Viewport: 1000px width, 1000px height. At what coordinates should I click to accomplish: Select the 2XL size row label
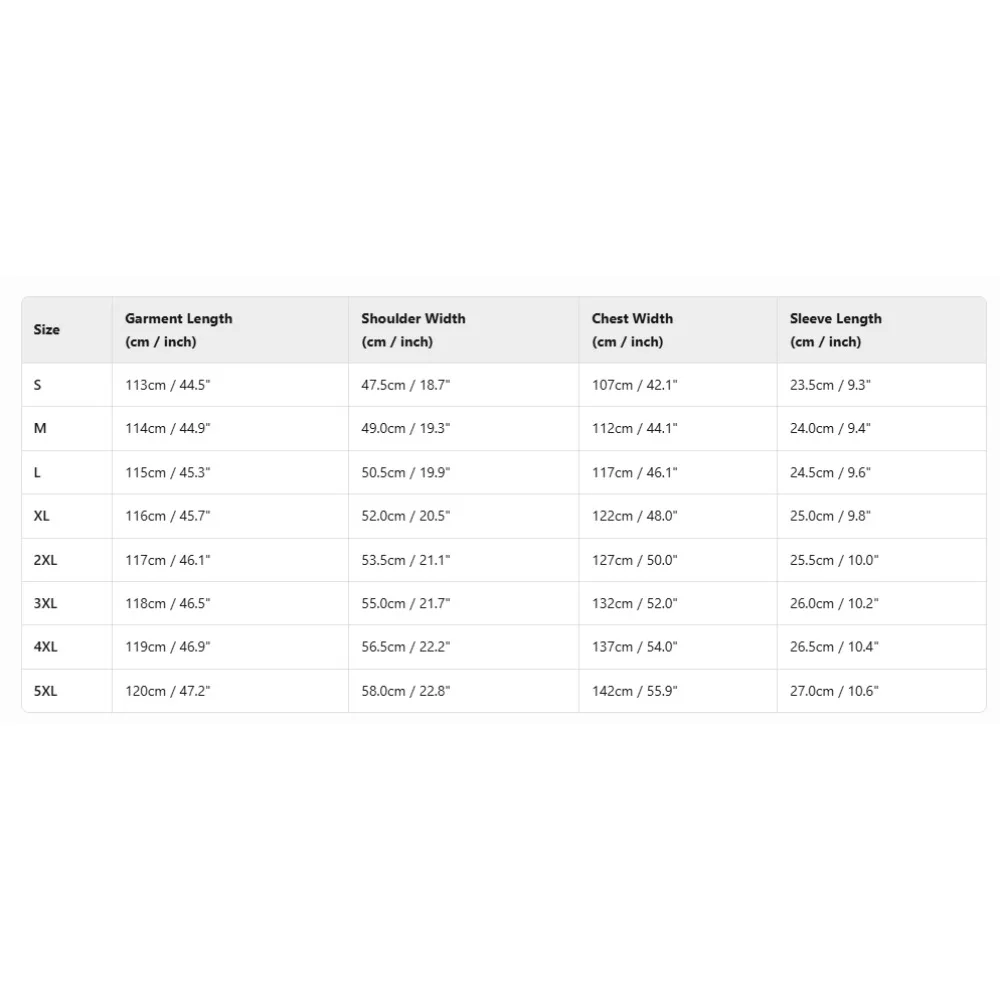pos(46,560)
